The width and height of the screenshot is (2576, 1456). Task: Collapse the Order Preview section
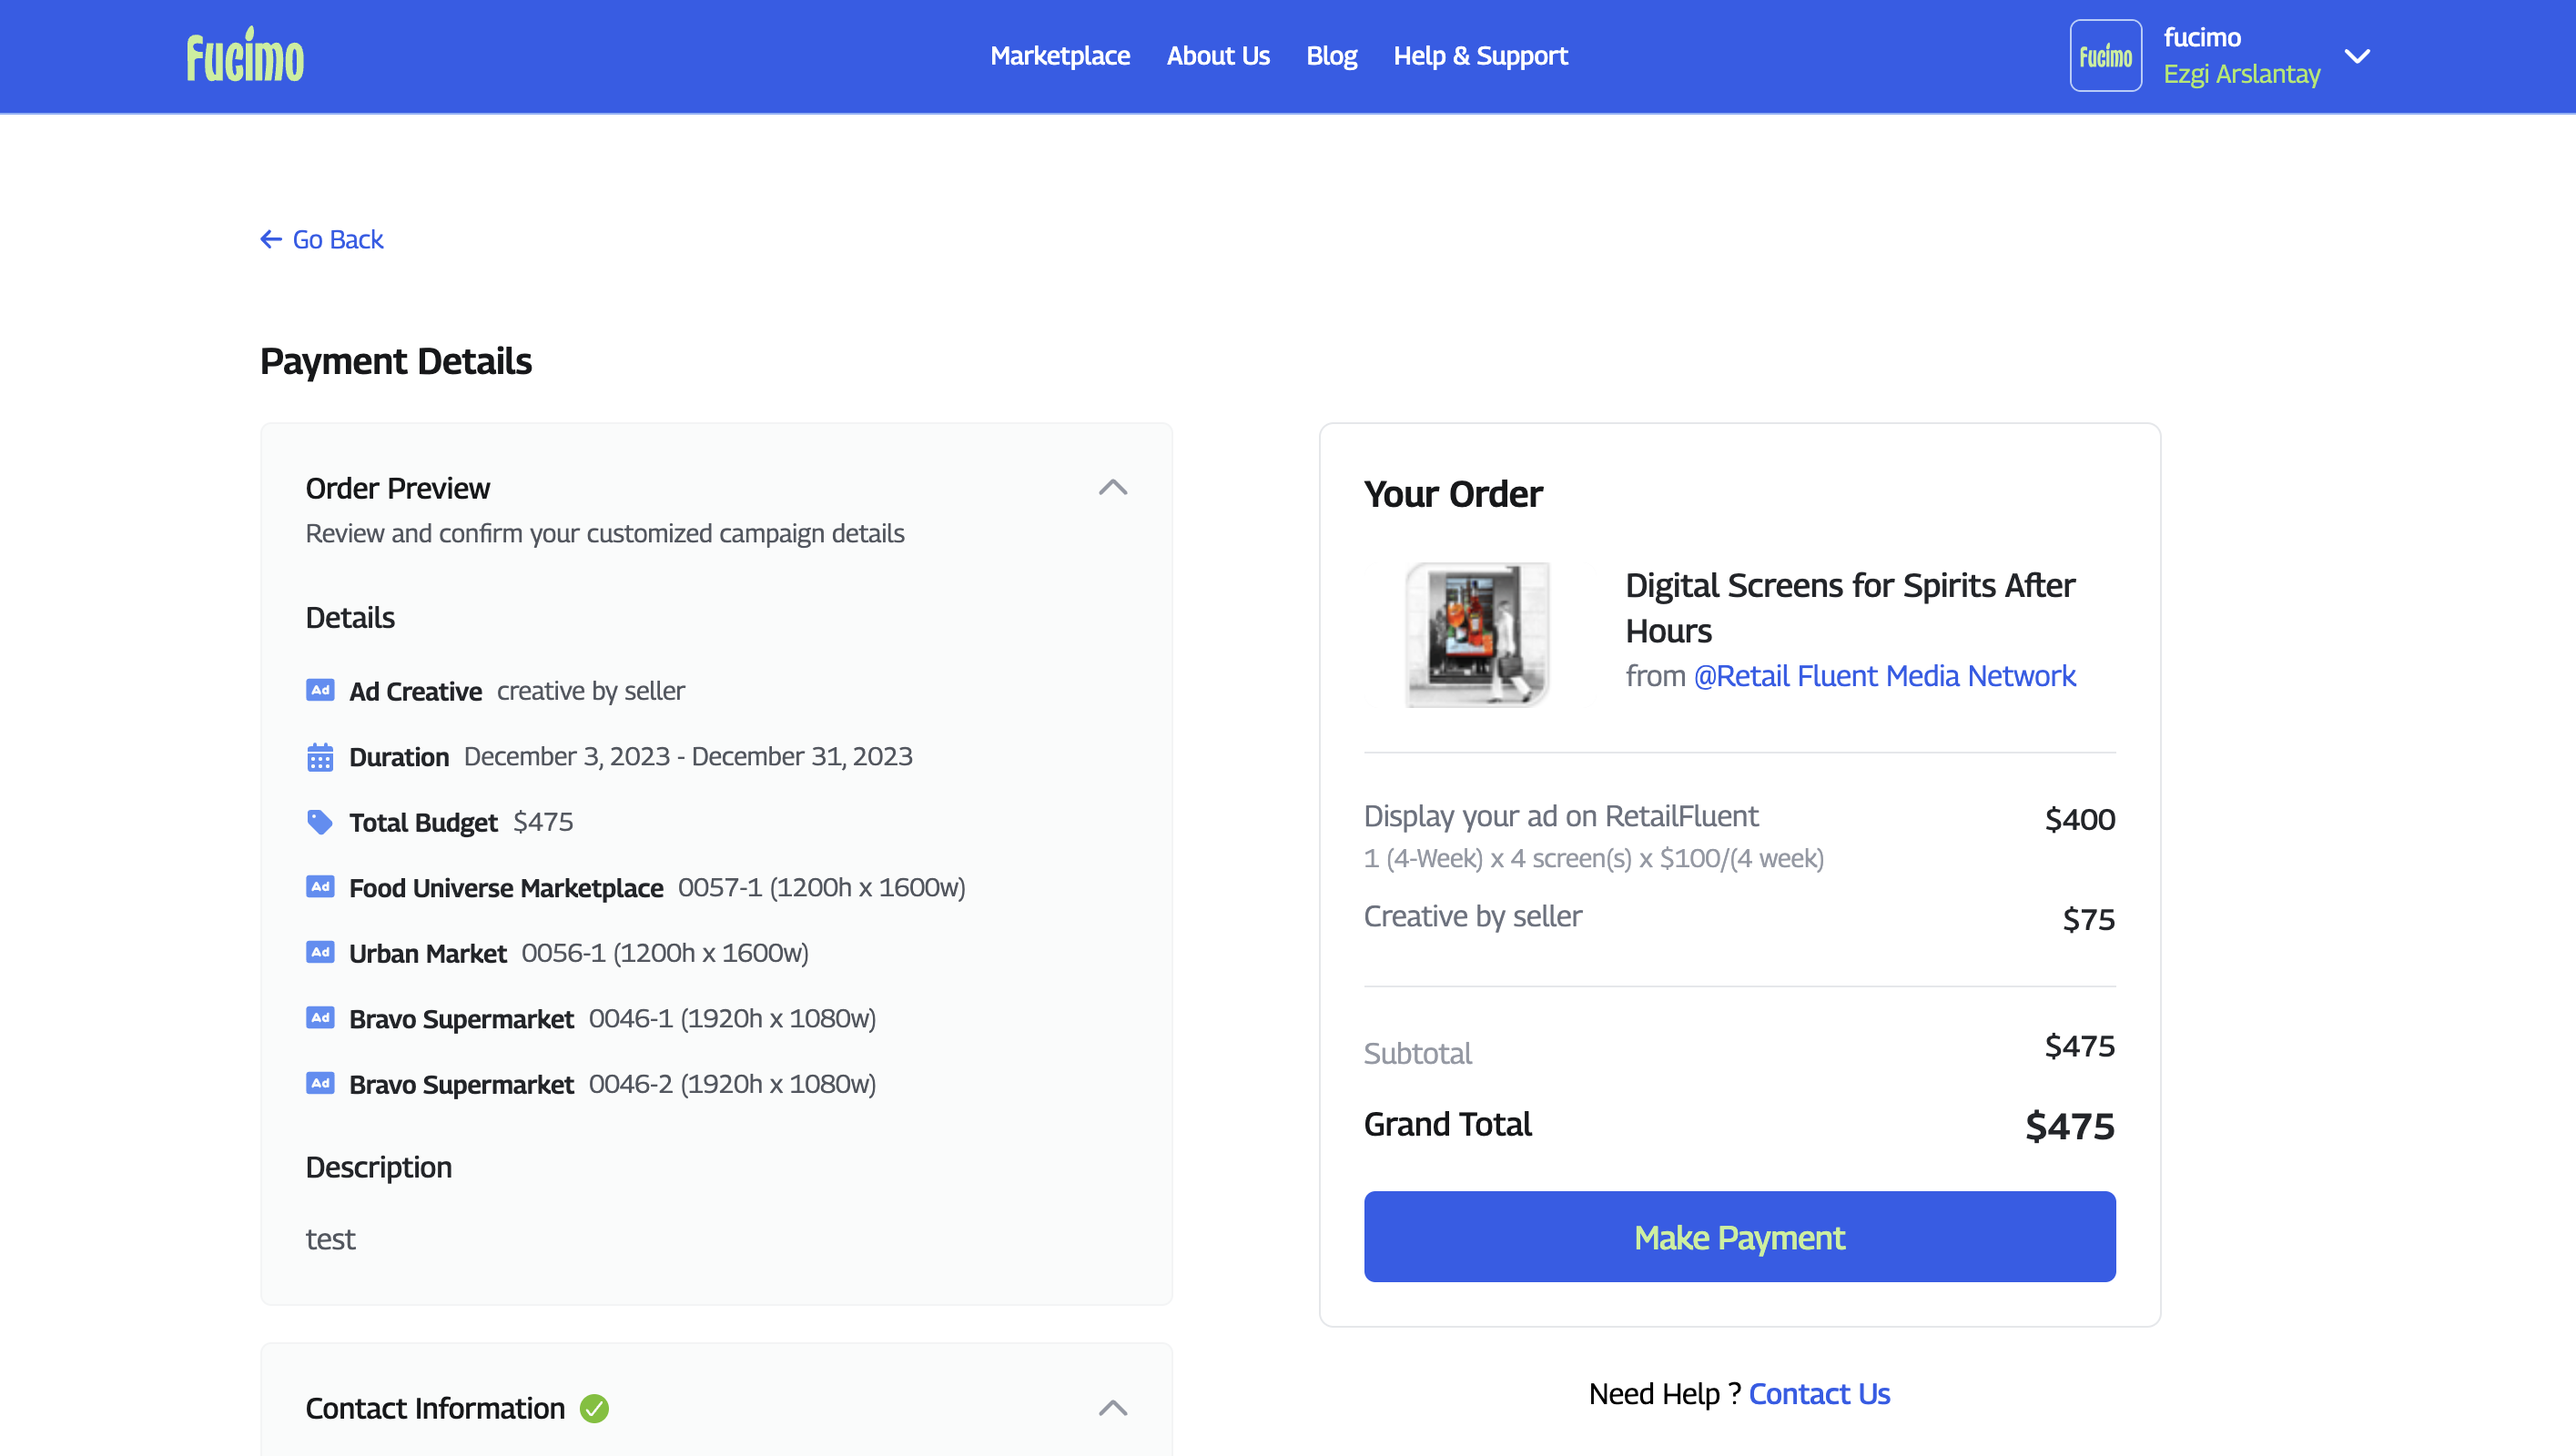tap(1112, 487)
